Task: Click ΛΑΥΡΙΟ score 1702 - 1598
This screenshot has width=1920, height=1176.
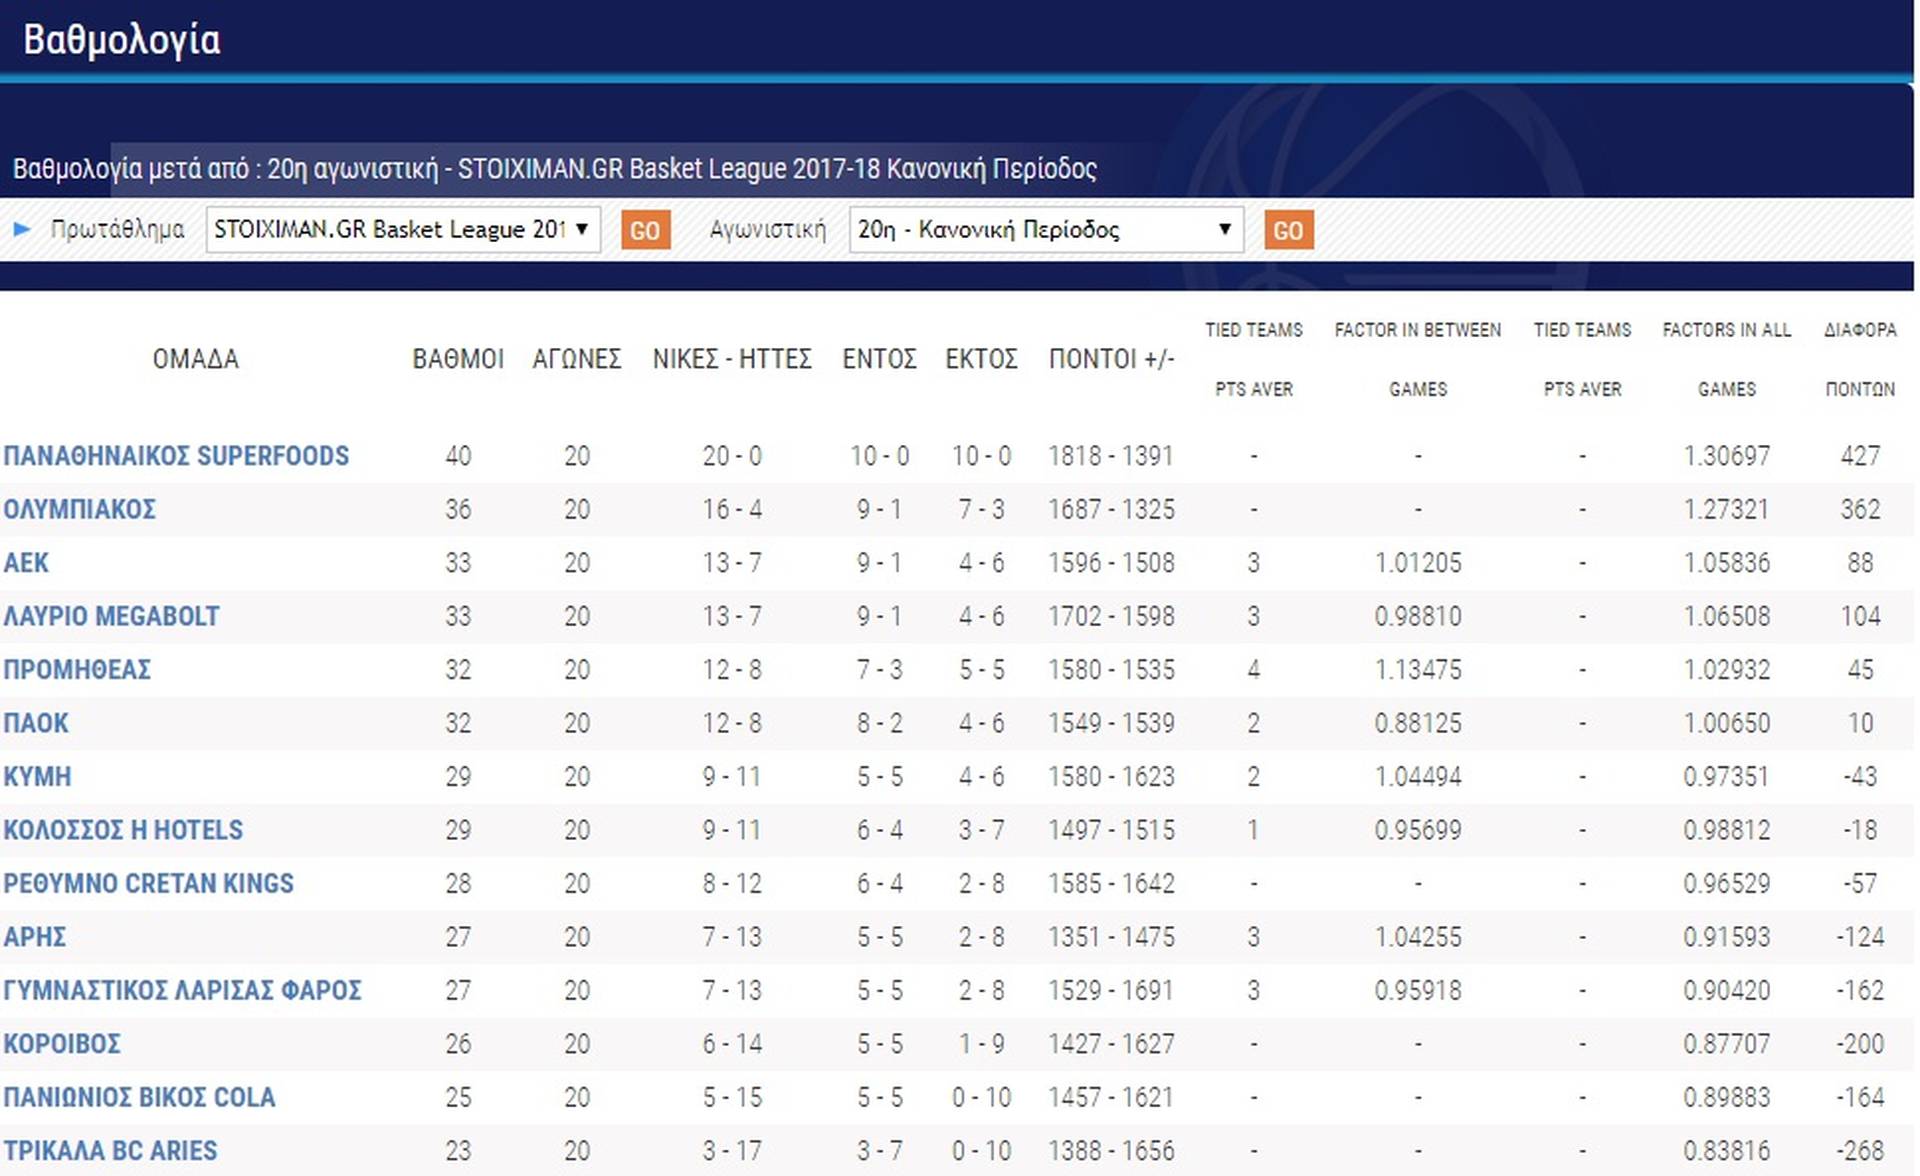Action: click(x=1111, y=616)
